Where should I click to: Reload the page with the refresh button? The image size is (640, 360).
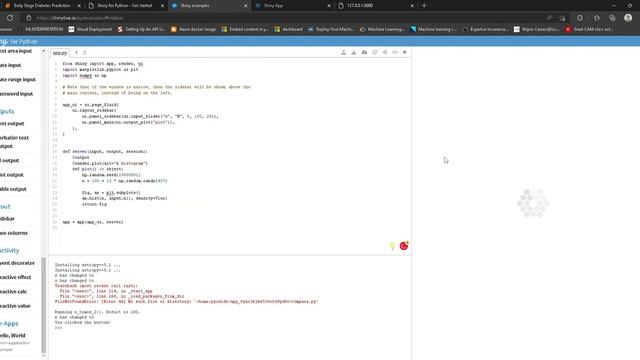point(10,18)
